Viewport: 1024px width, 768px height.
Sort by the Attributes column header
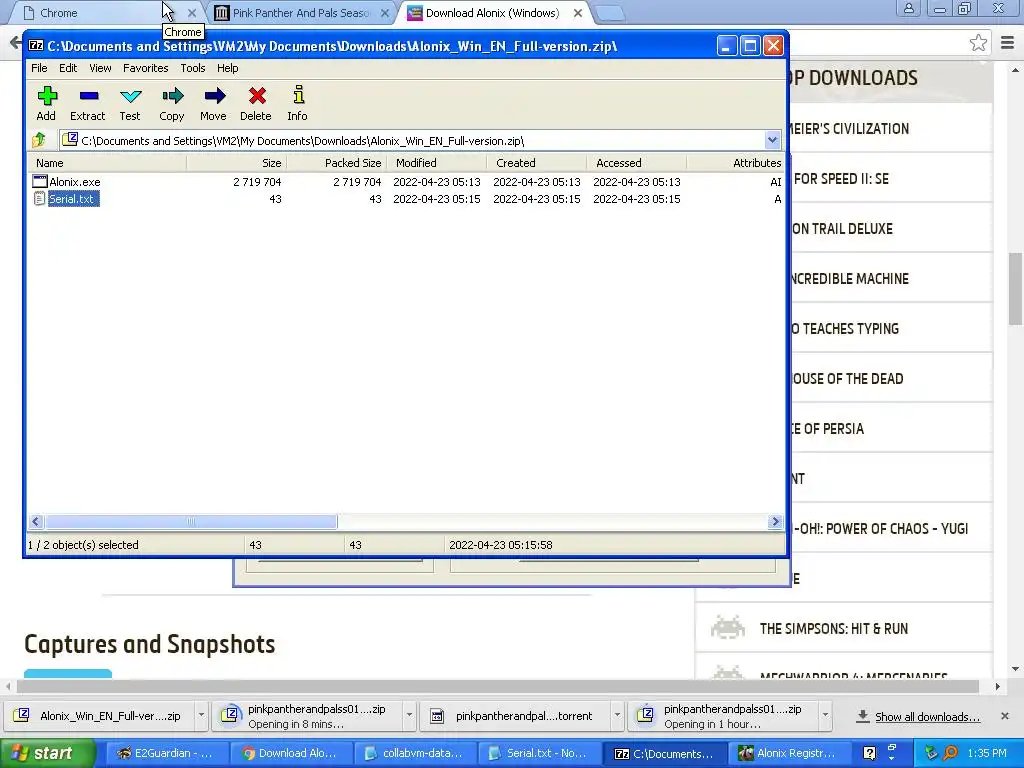pyautogui.click(x=735, y=163)
